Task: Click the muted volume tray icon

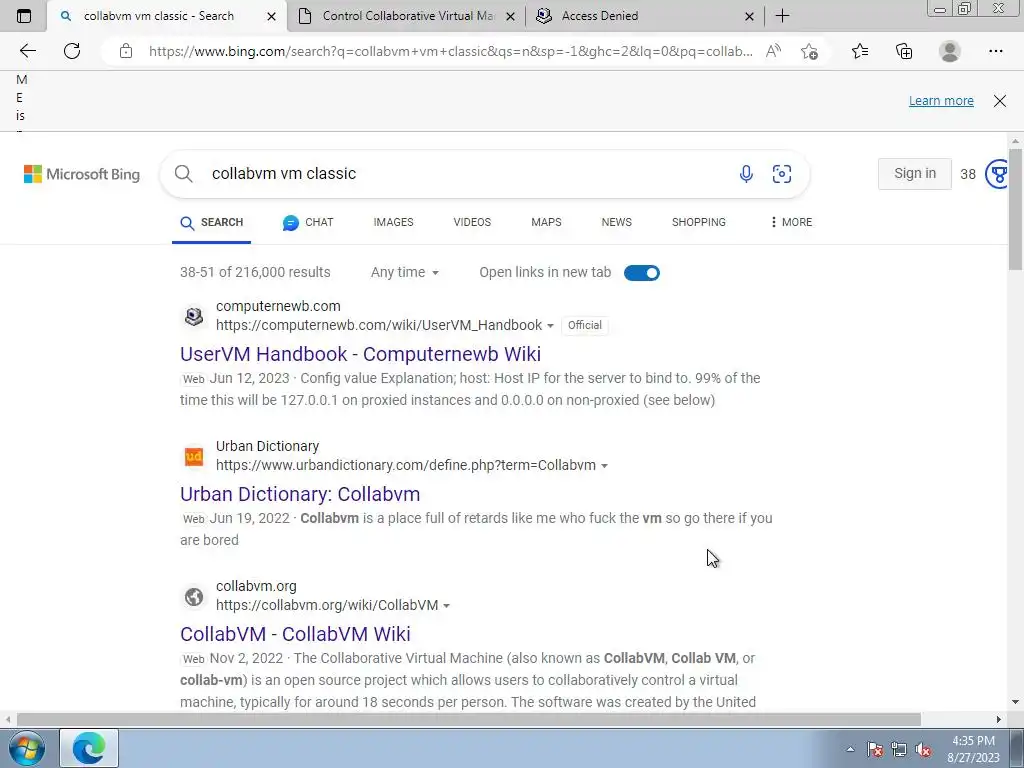Action: (x=923, y=749)
